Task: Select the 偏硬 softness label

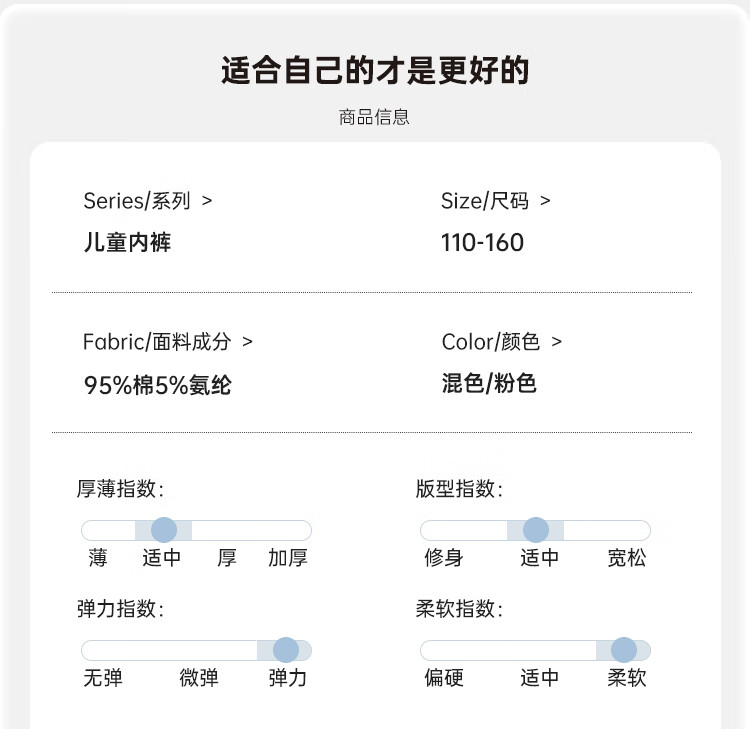Action: (444, 678)
